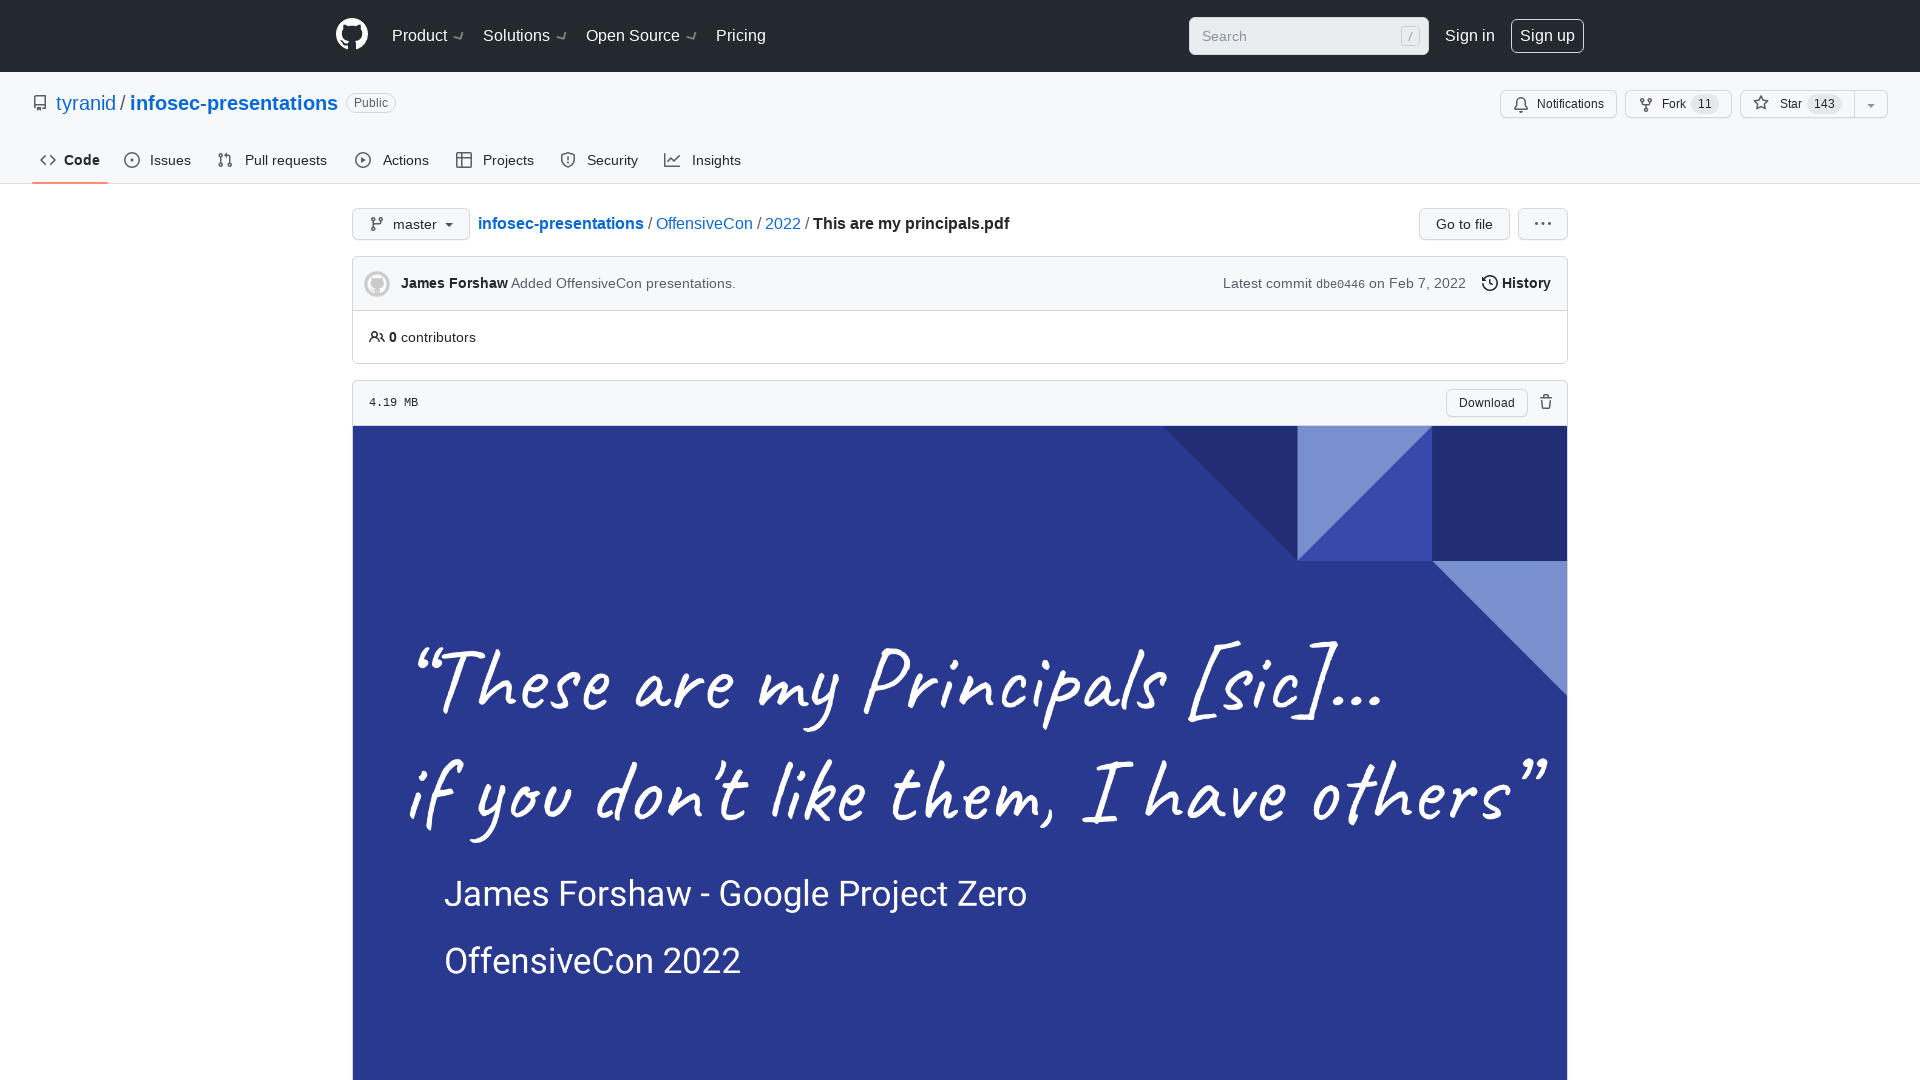Image resolution: width=1920 pixels, height=1080 pixels.
Task: Click the contributors people icon
Action: pos(377,337)
